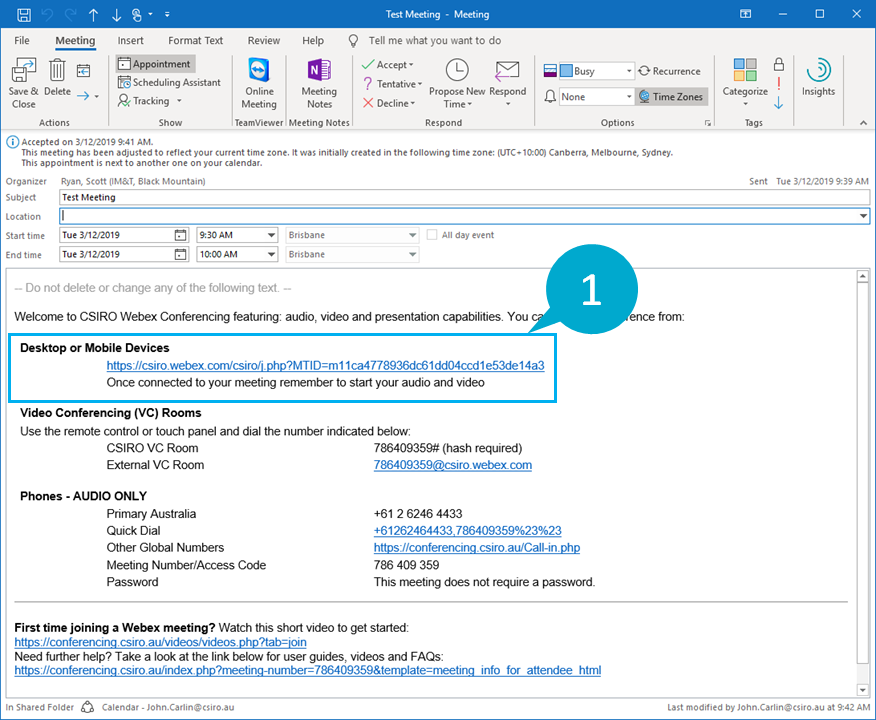Open the Call-in.php global numbers link
This screenshot has width=876, height=720.
[477, 547]
